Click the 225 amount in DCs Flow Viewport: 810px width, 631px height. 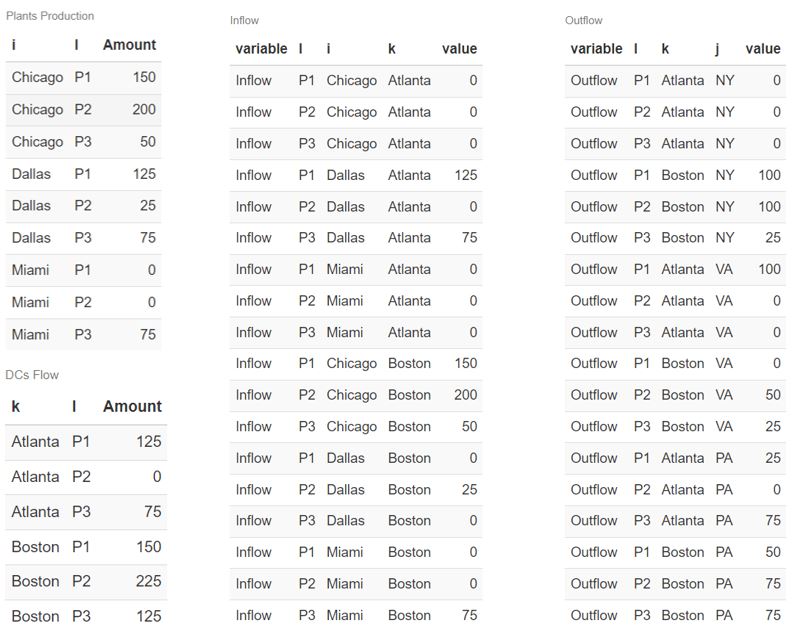point(146,582)
